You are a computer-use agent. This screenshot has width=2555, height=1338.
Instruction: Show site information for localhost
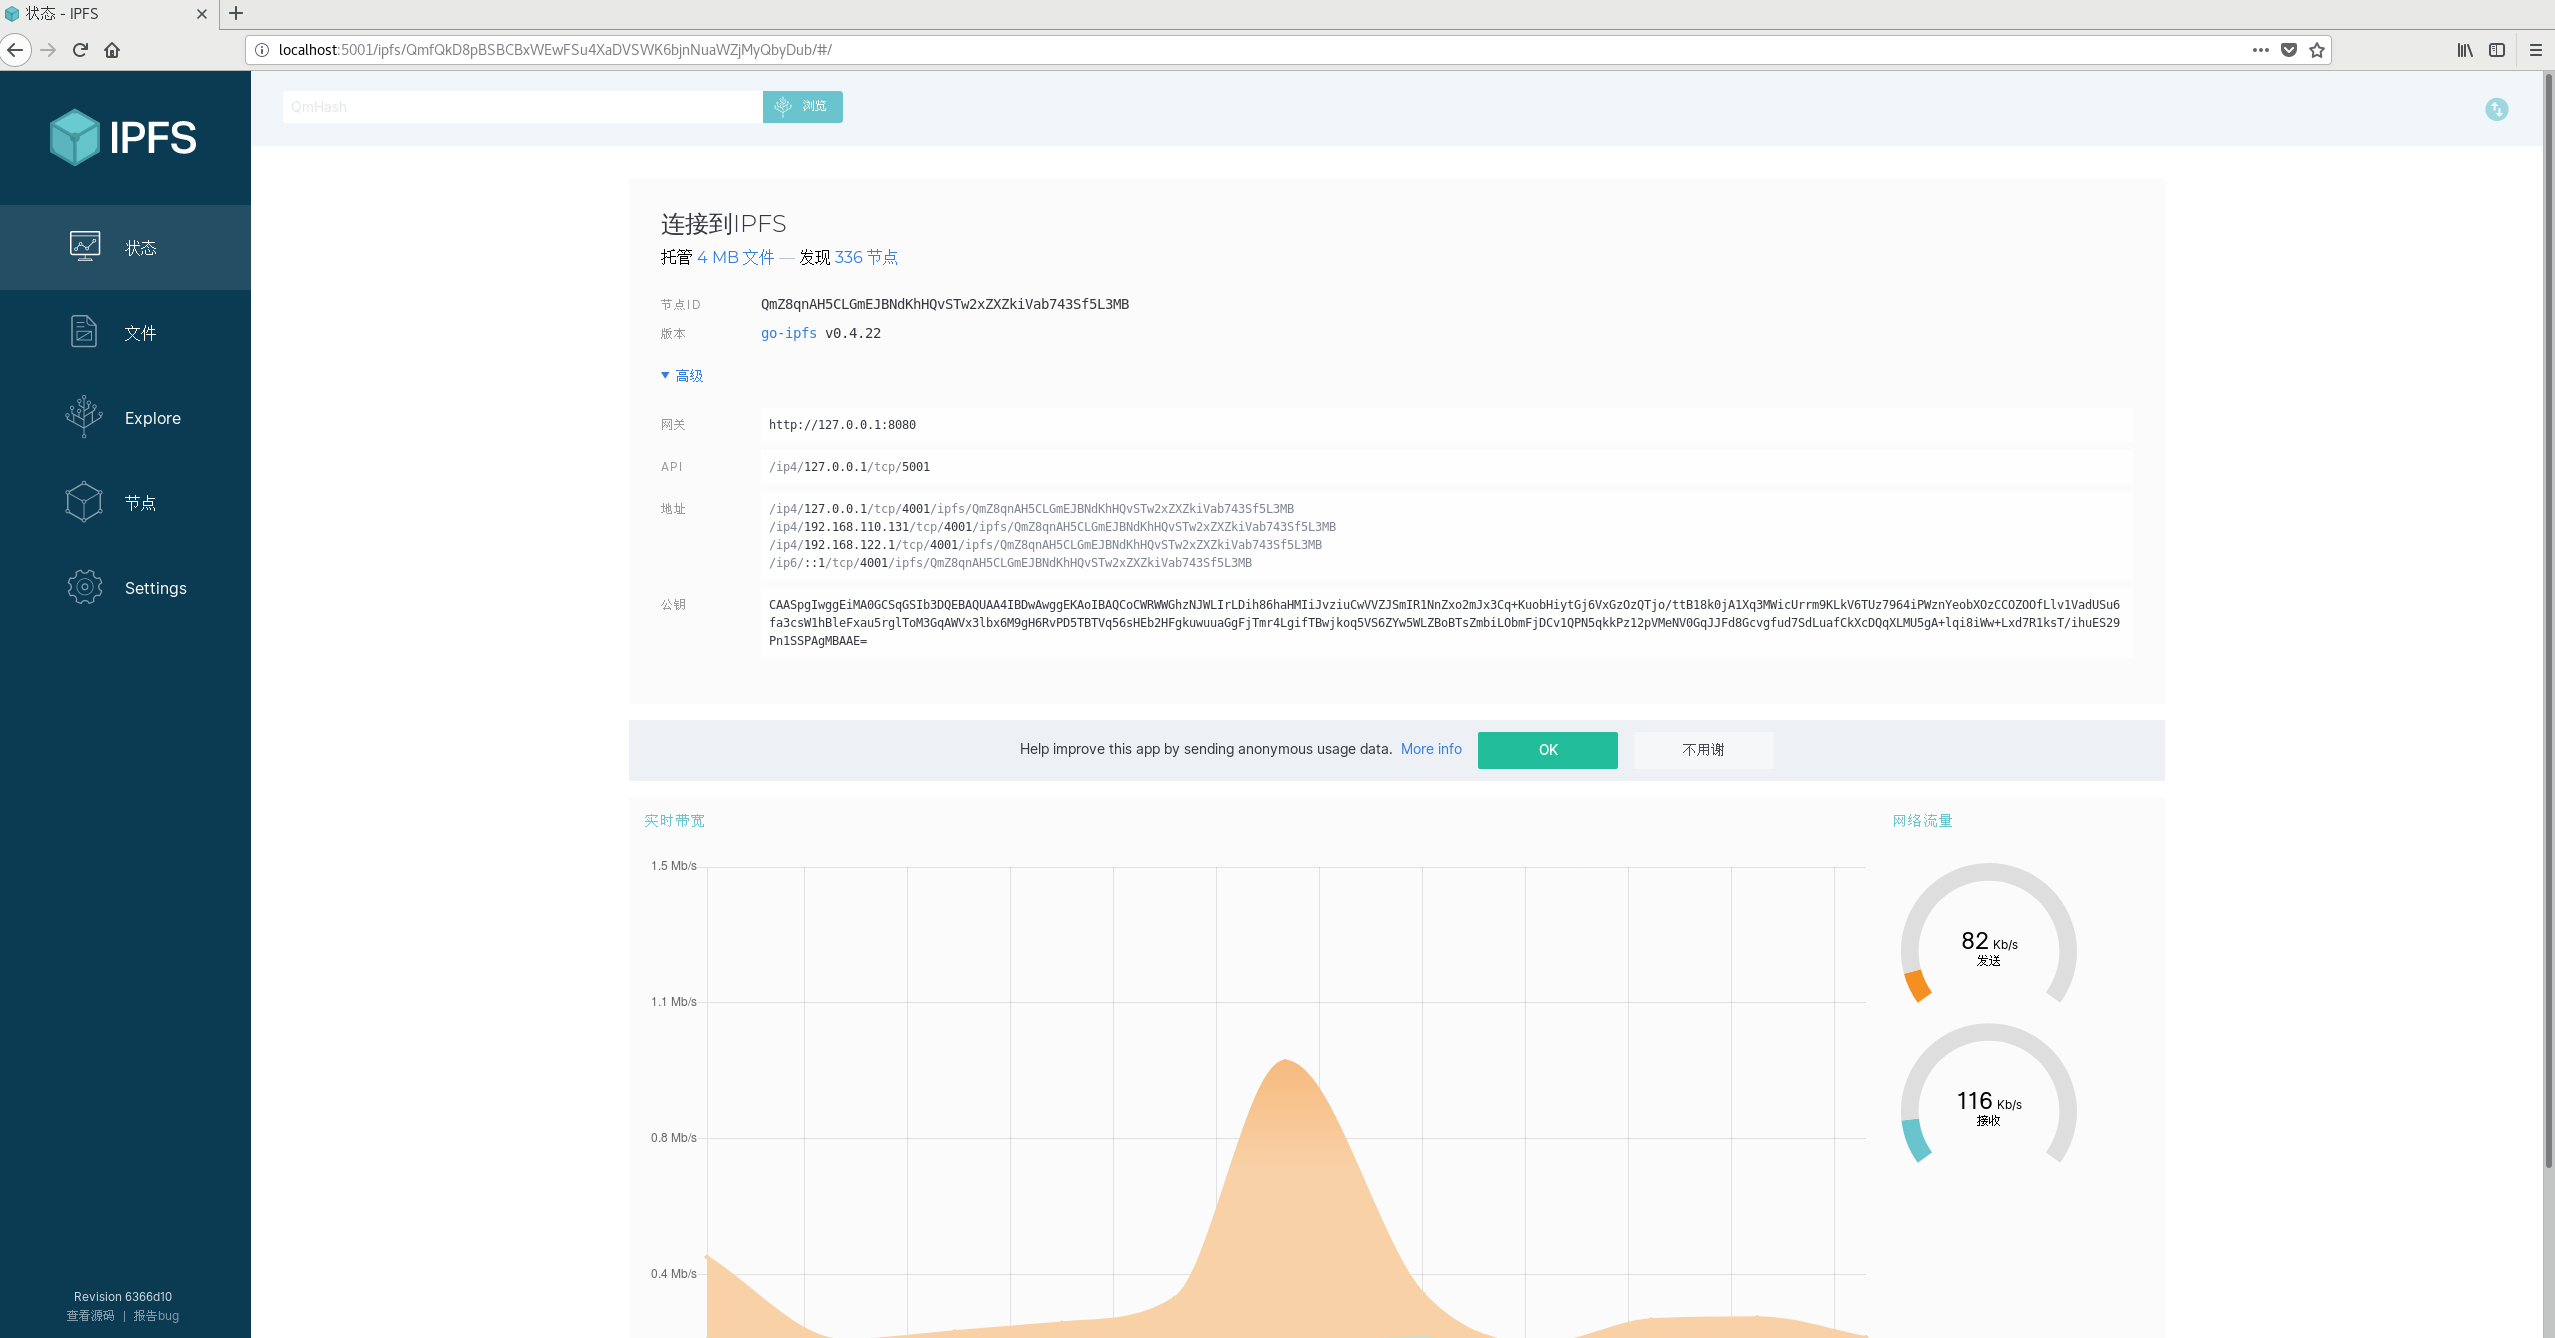[262, 50]
